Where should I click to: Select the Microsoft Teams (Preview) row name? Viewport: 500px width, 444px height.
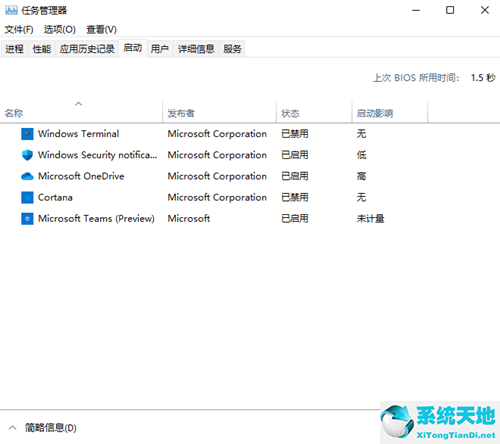point(96,219)
